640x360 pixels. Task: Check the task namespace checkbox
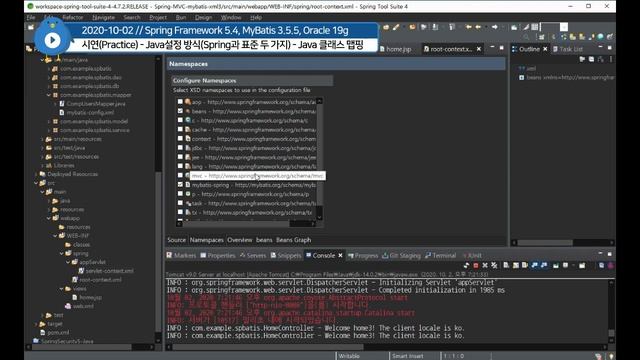click(x=180, y=203)
